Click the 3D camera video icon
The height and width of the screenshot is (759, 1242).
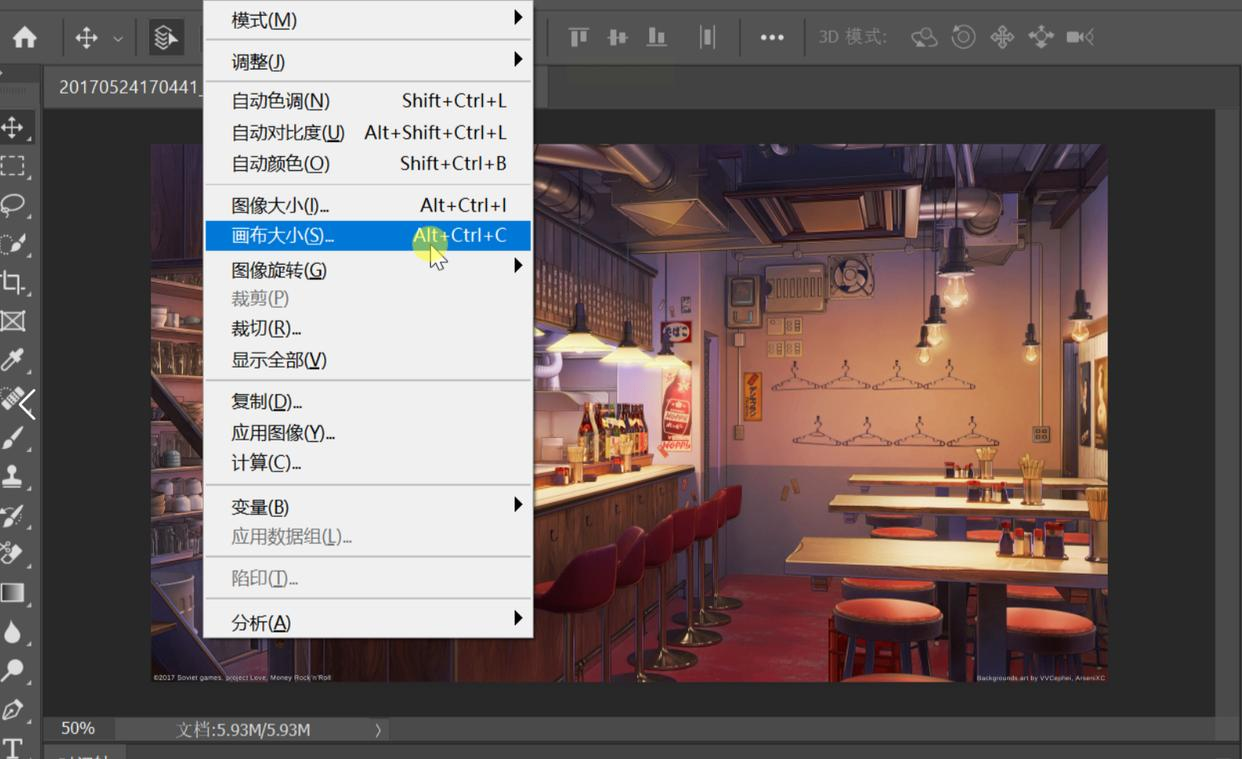tap(1079, 38)
